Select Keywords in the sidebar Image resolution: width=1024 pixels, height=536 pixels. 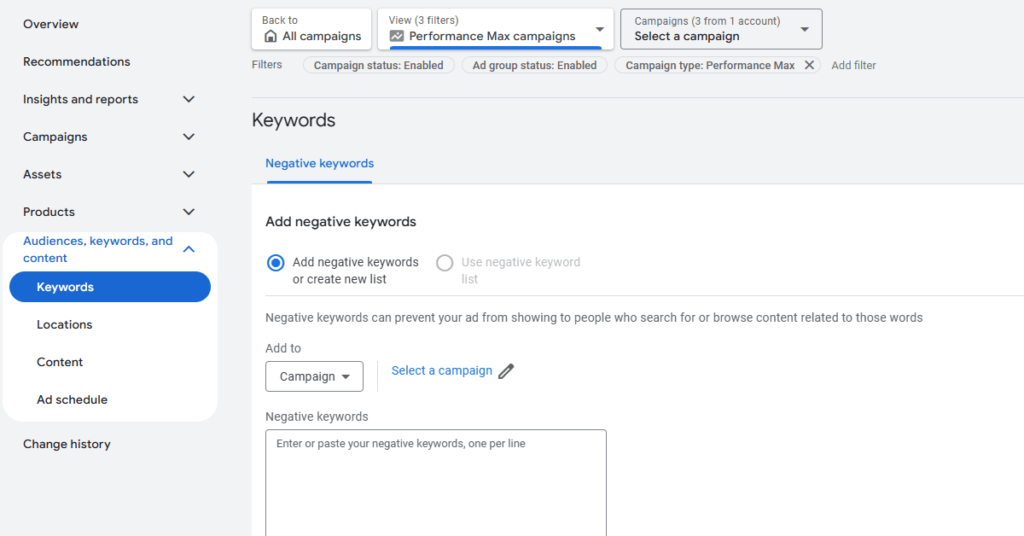pyautogui.click(x=110, y=287)
